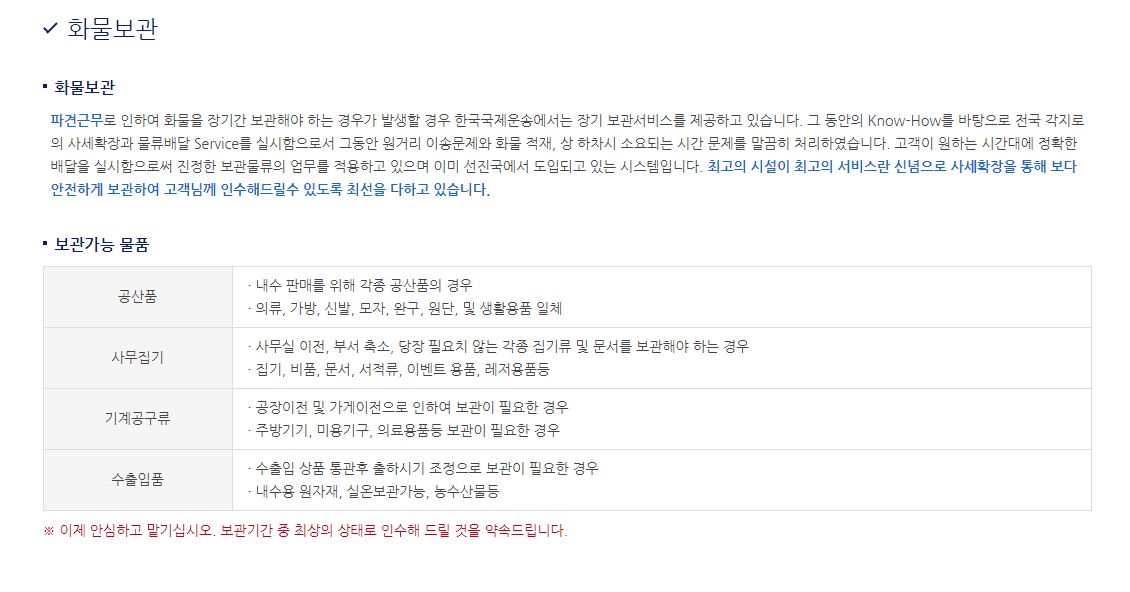Select the 공산품 table header cell
This screenshot has width=1130, height=592.
point(138,297)
